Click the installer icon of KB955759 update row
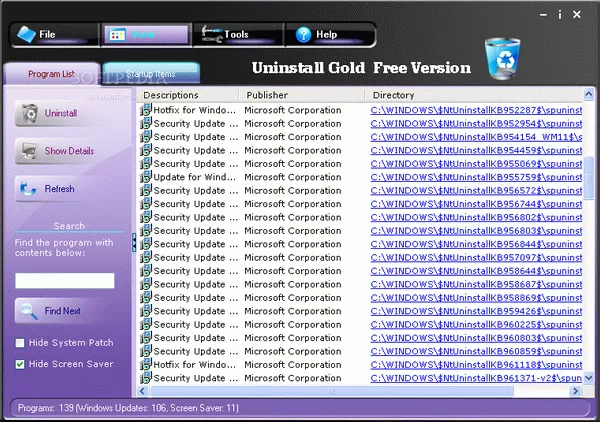The height and width of the screenshot is (422, 600). point(146,177)
